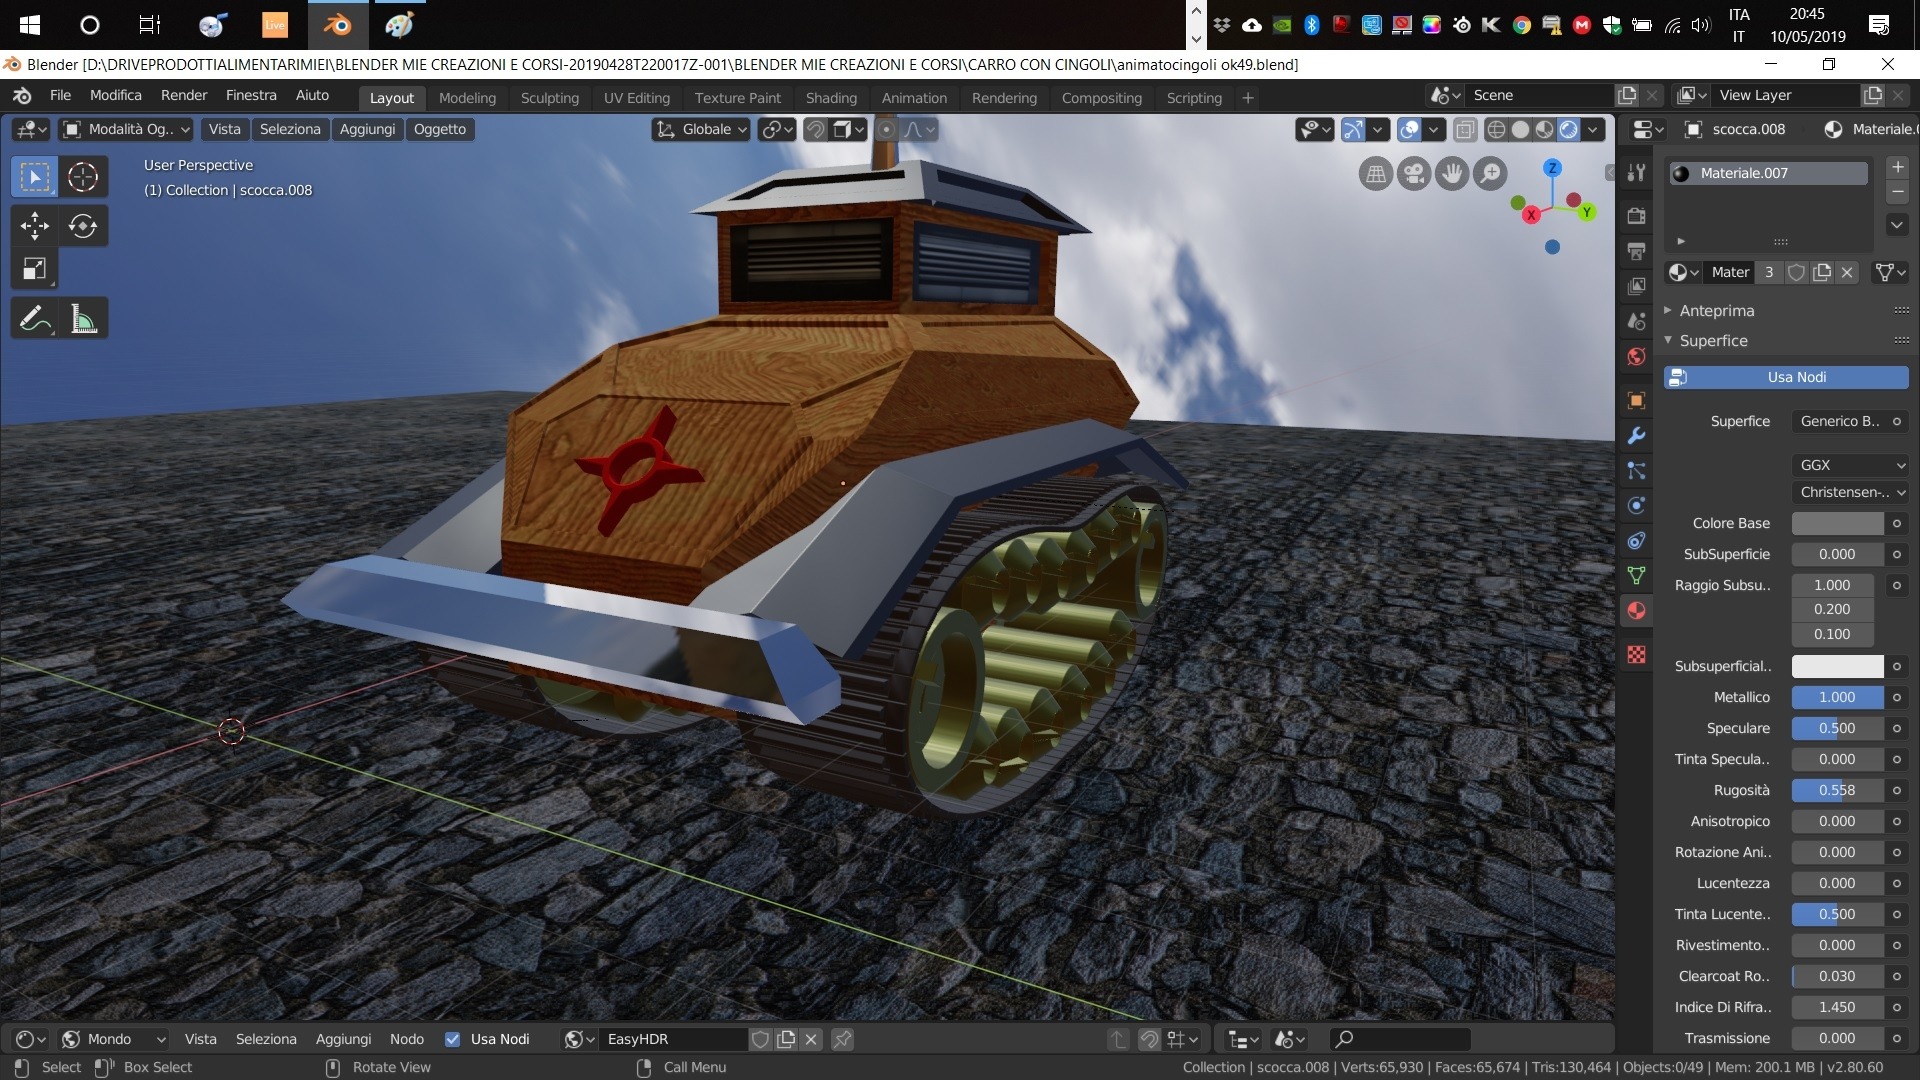
Task: Toggle fake user shield for Materiale.007
Action: pos(1797,272)
